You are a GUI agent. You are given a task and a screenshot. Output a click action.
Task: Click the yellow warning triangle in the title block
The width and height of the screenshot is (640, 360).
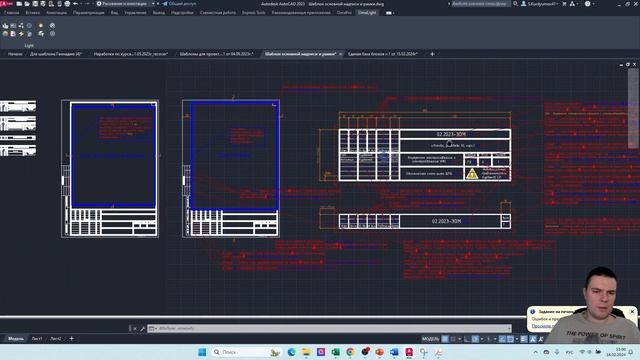[472, 174]
